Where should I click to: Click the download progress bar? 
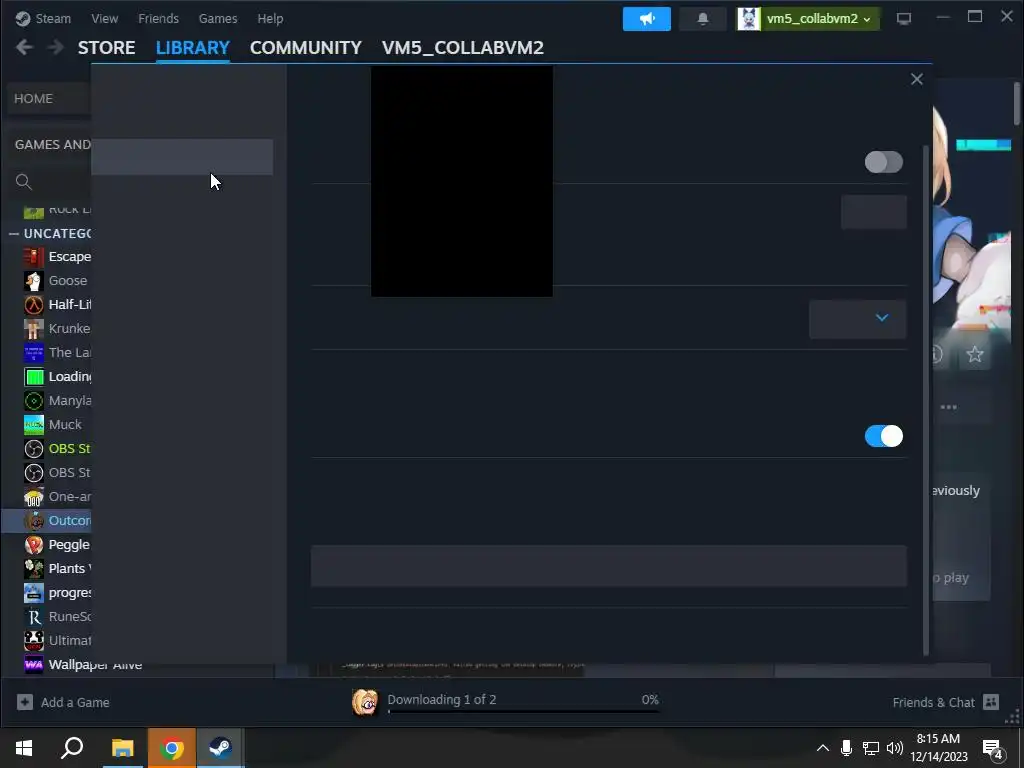click(x=523, y=711)
